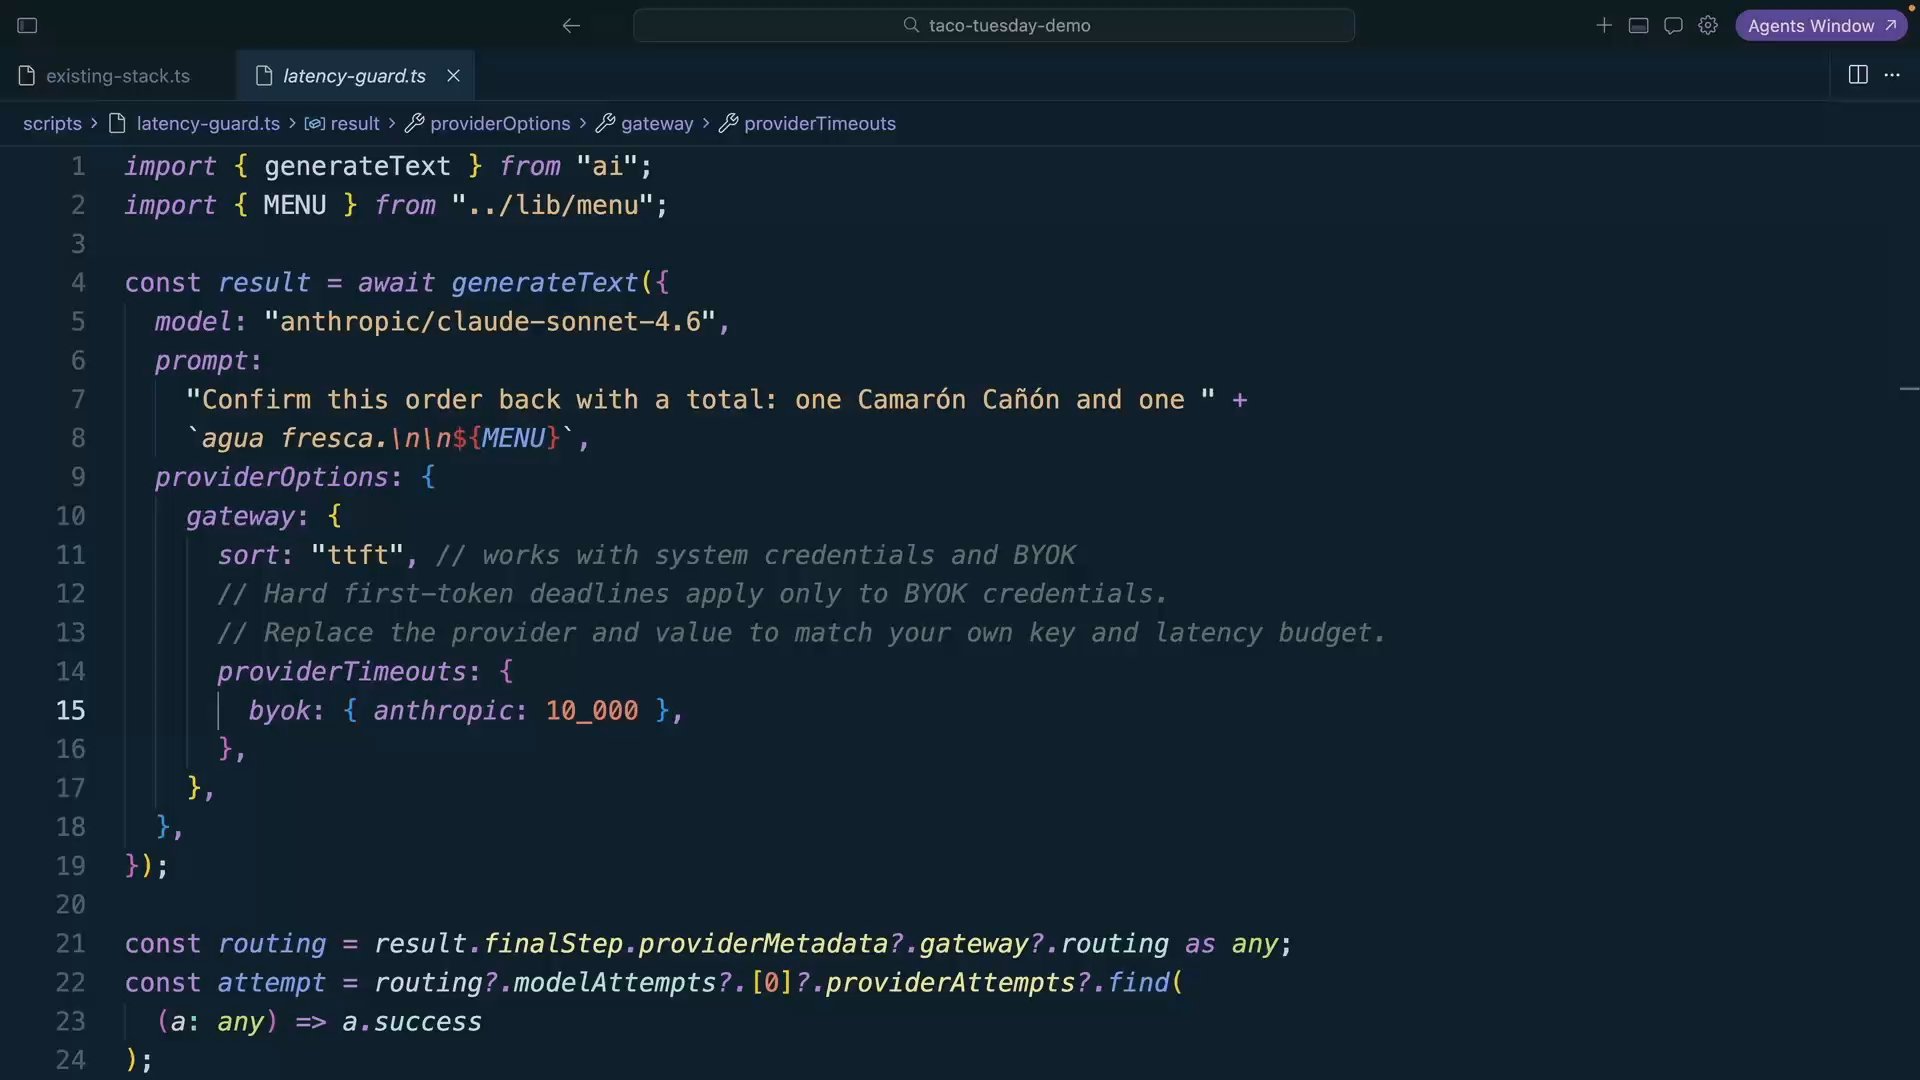The image size is (1920, 1080).
Task: Click generateText in the line 1 import
Action: tap(357, 166)
